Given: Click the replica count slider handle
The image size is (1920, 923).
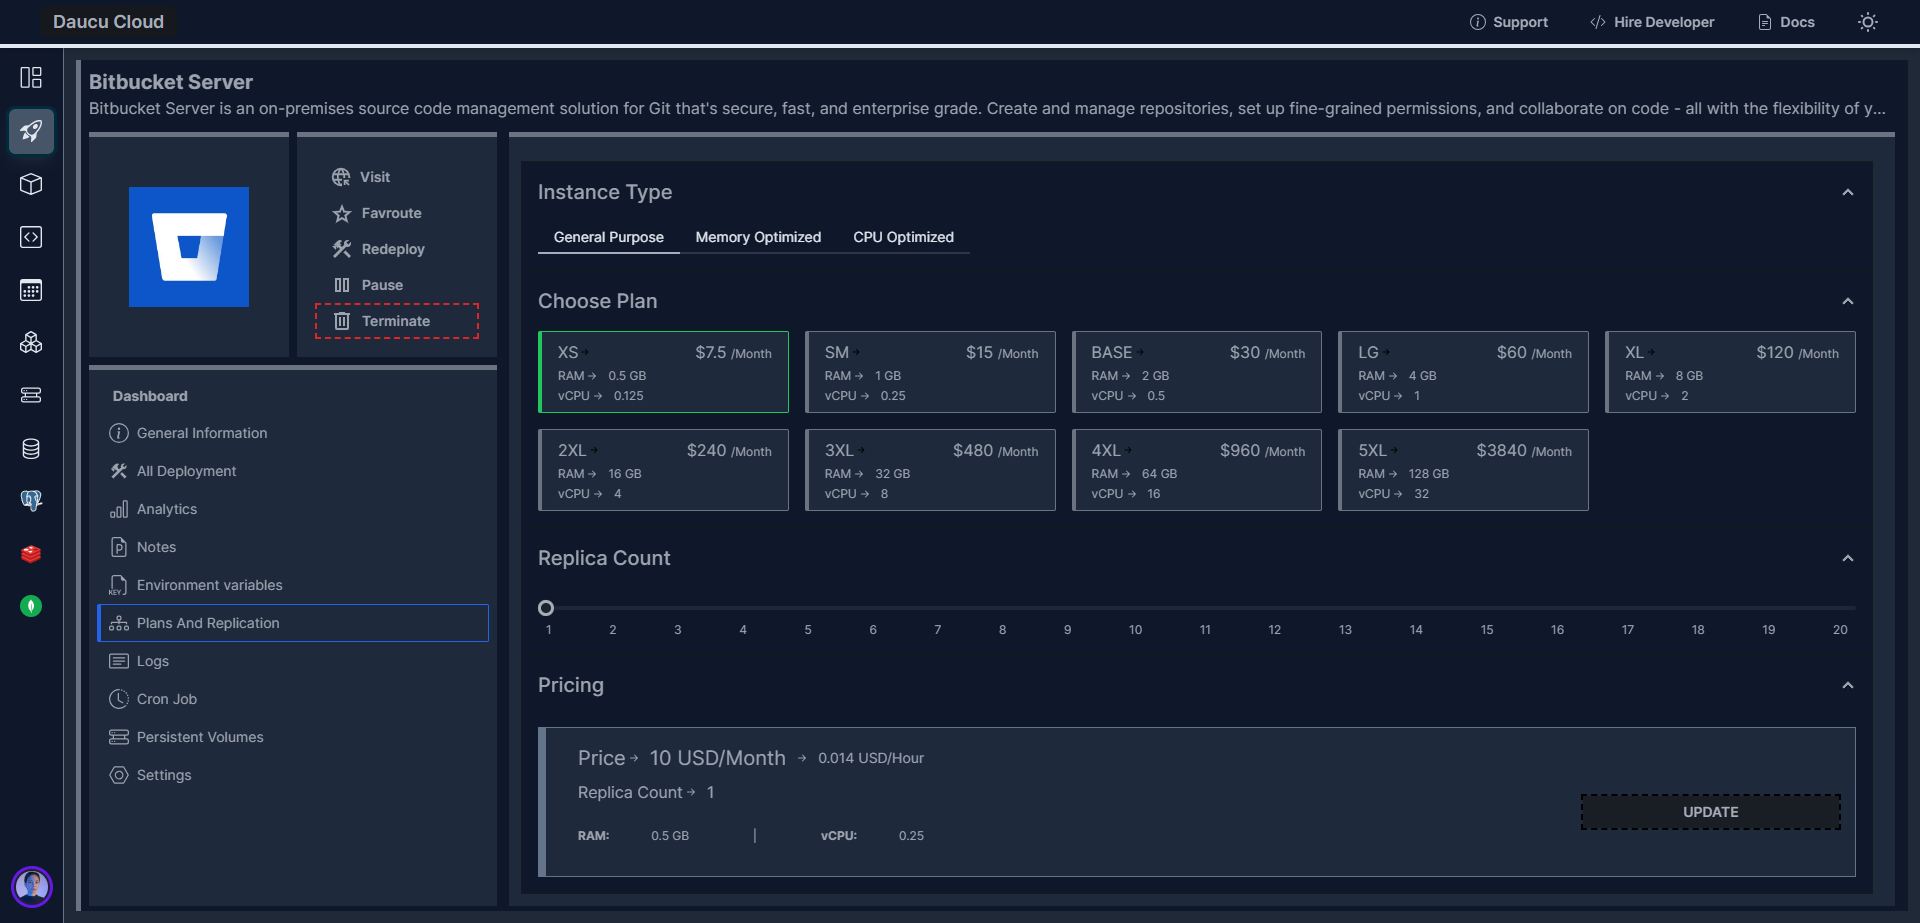Looking at the screenshot, I should [x=546, y=608].
